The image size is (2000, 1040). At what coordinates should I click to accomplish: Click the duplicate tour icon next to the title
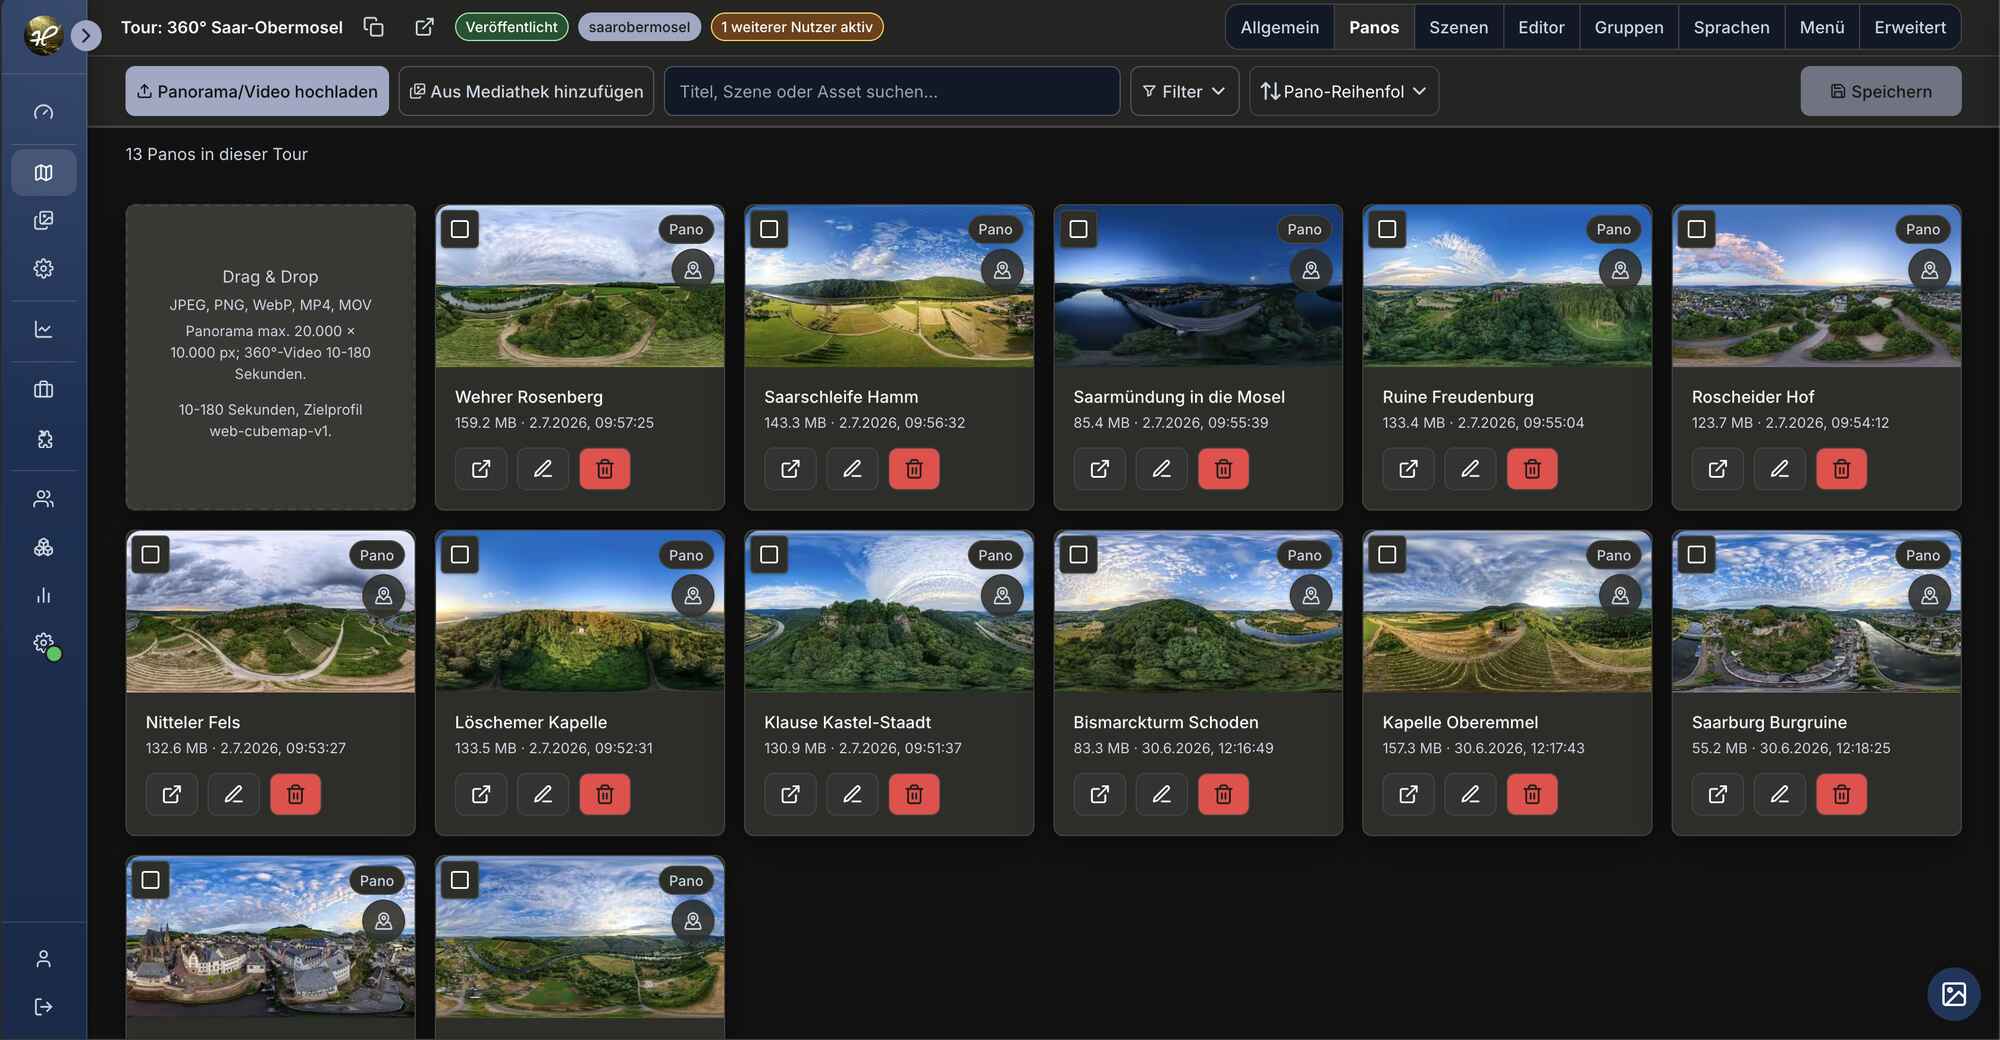point(373,27)
